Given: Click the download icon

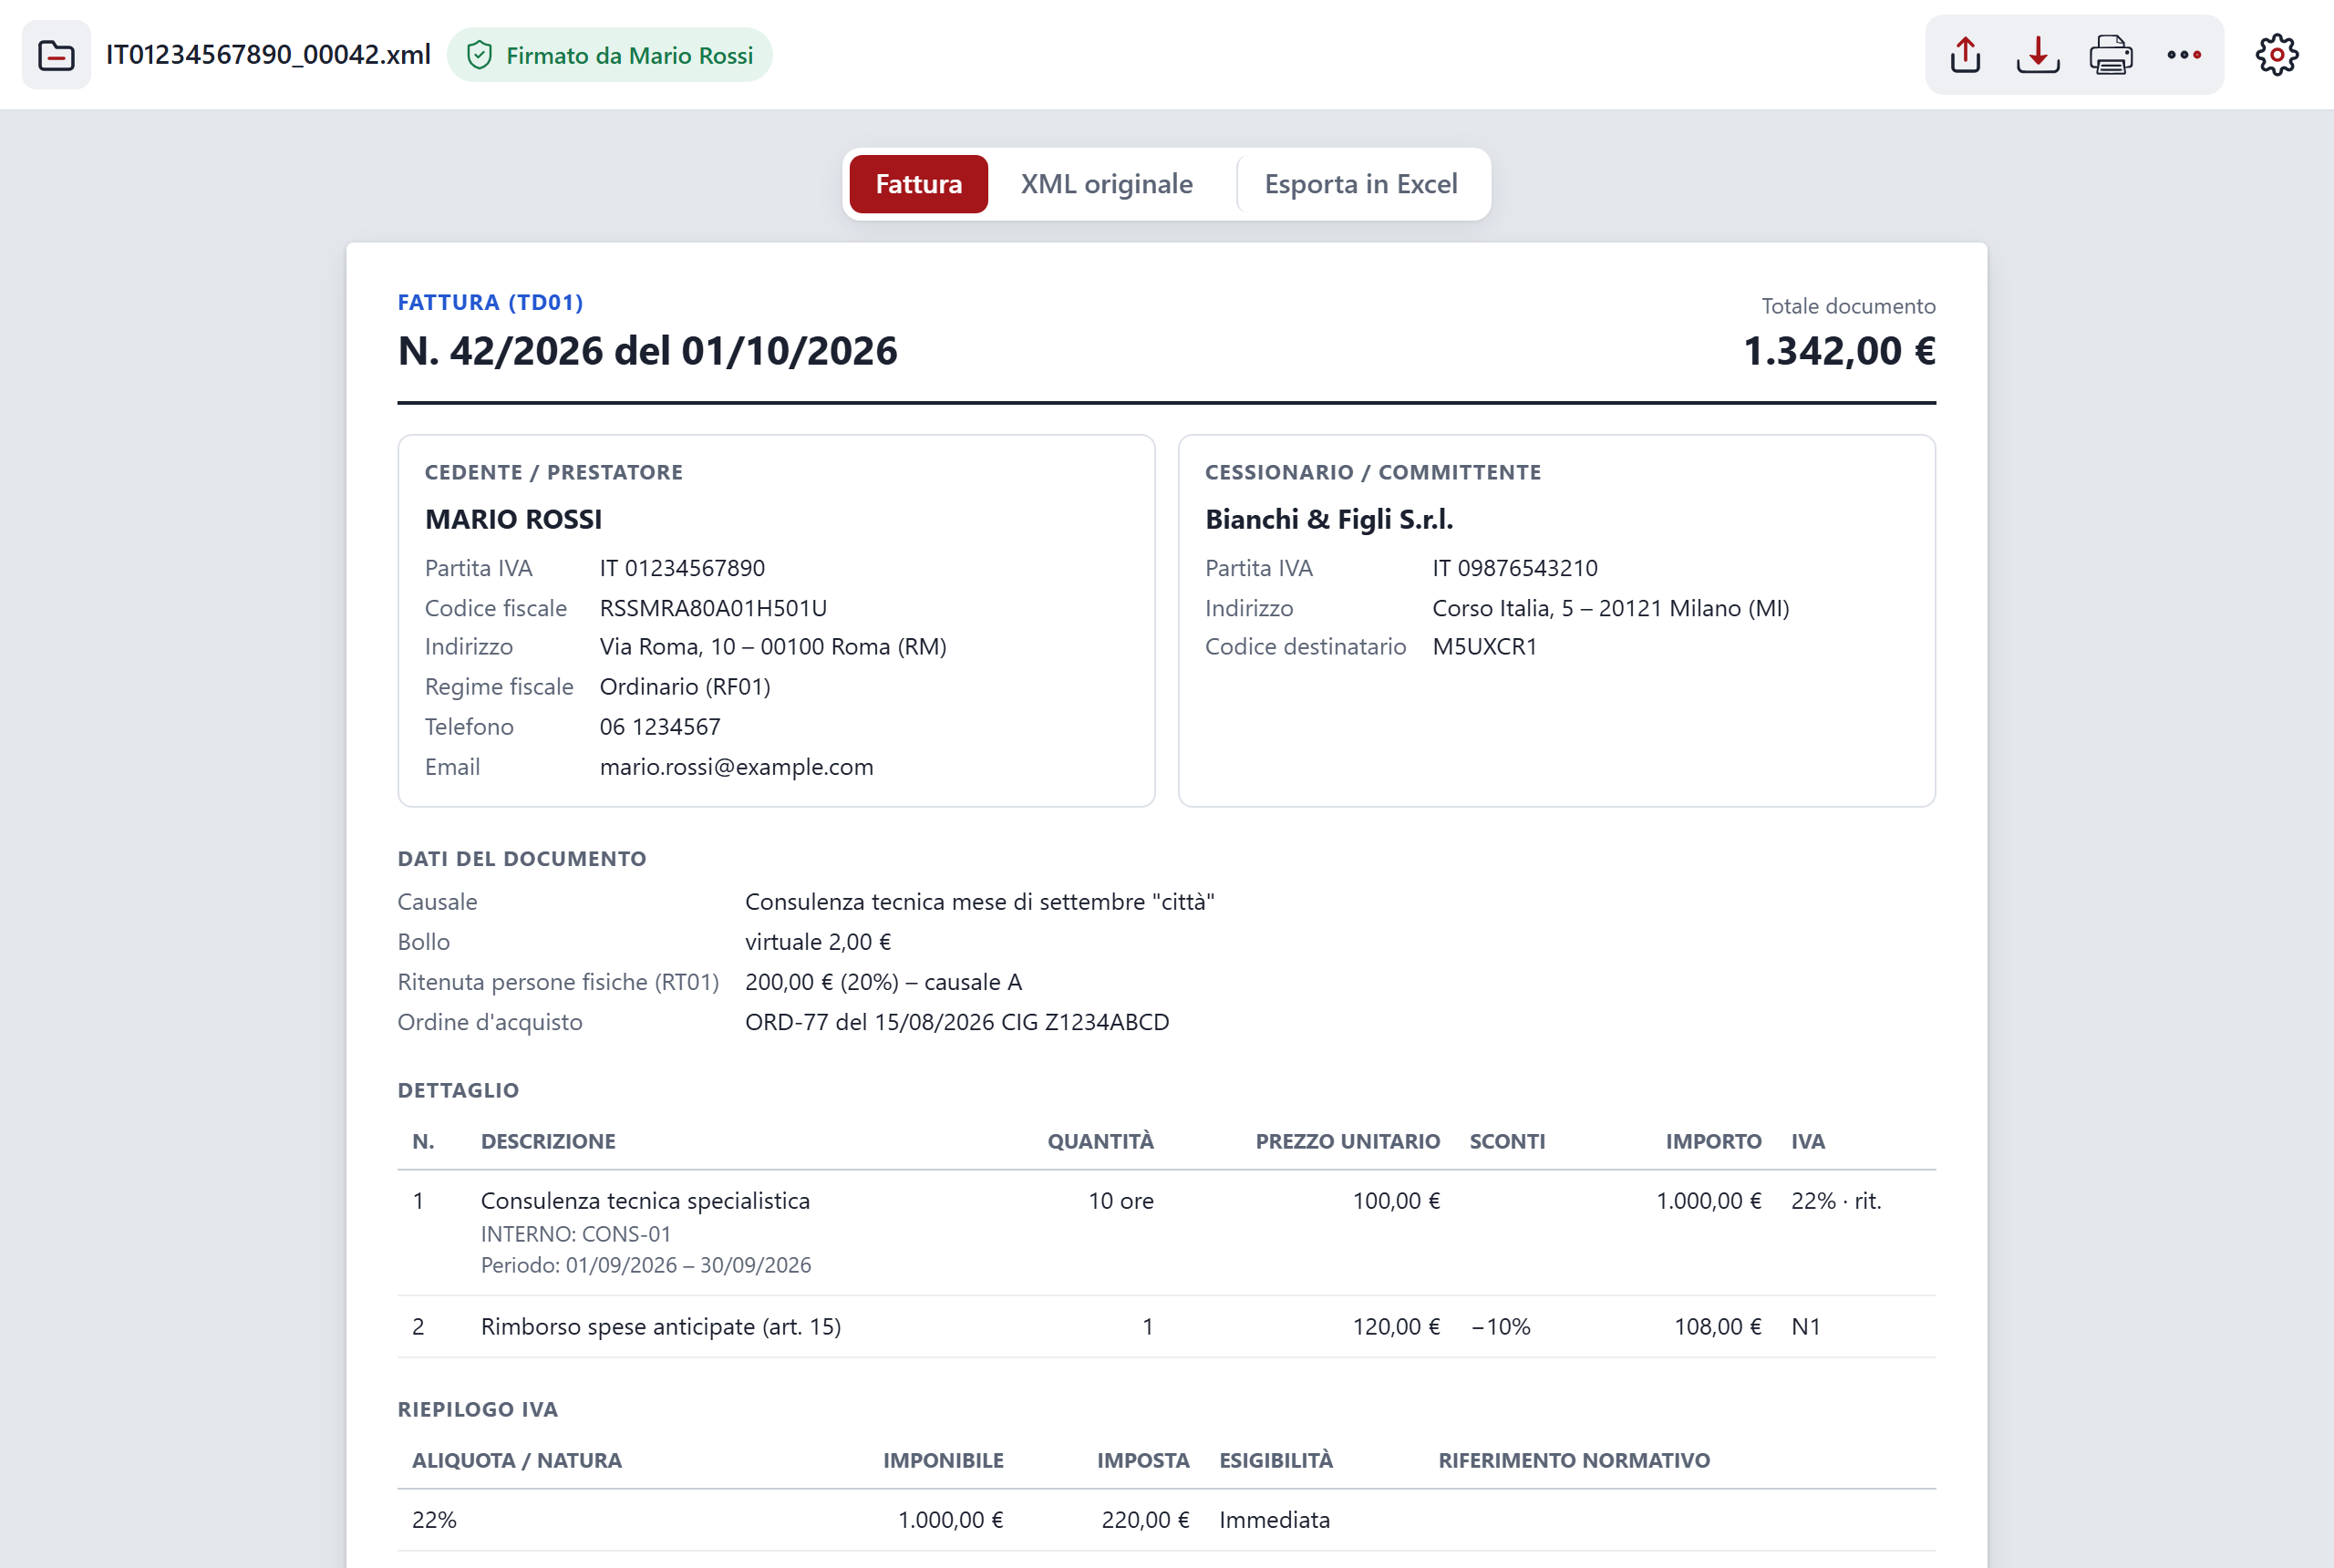Looking at the screenshot, I should tap(2038, 55).
